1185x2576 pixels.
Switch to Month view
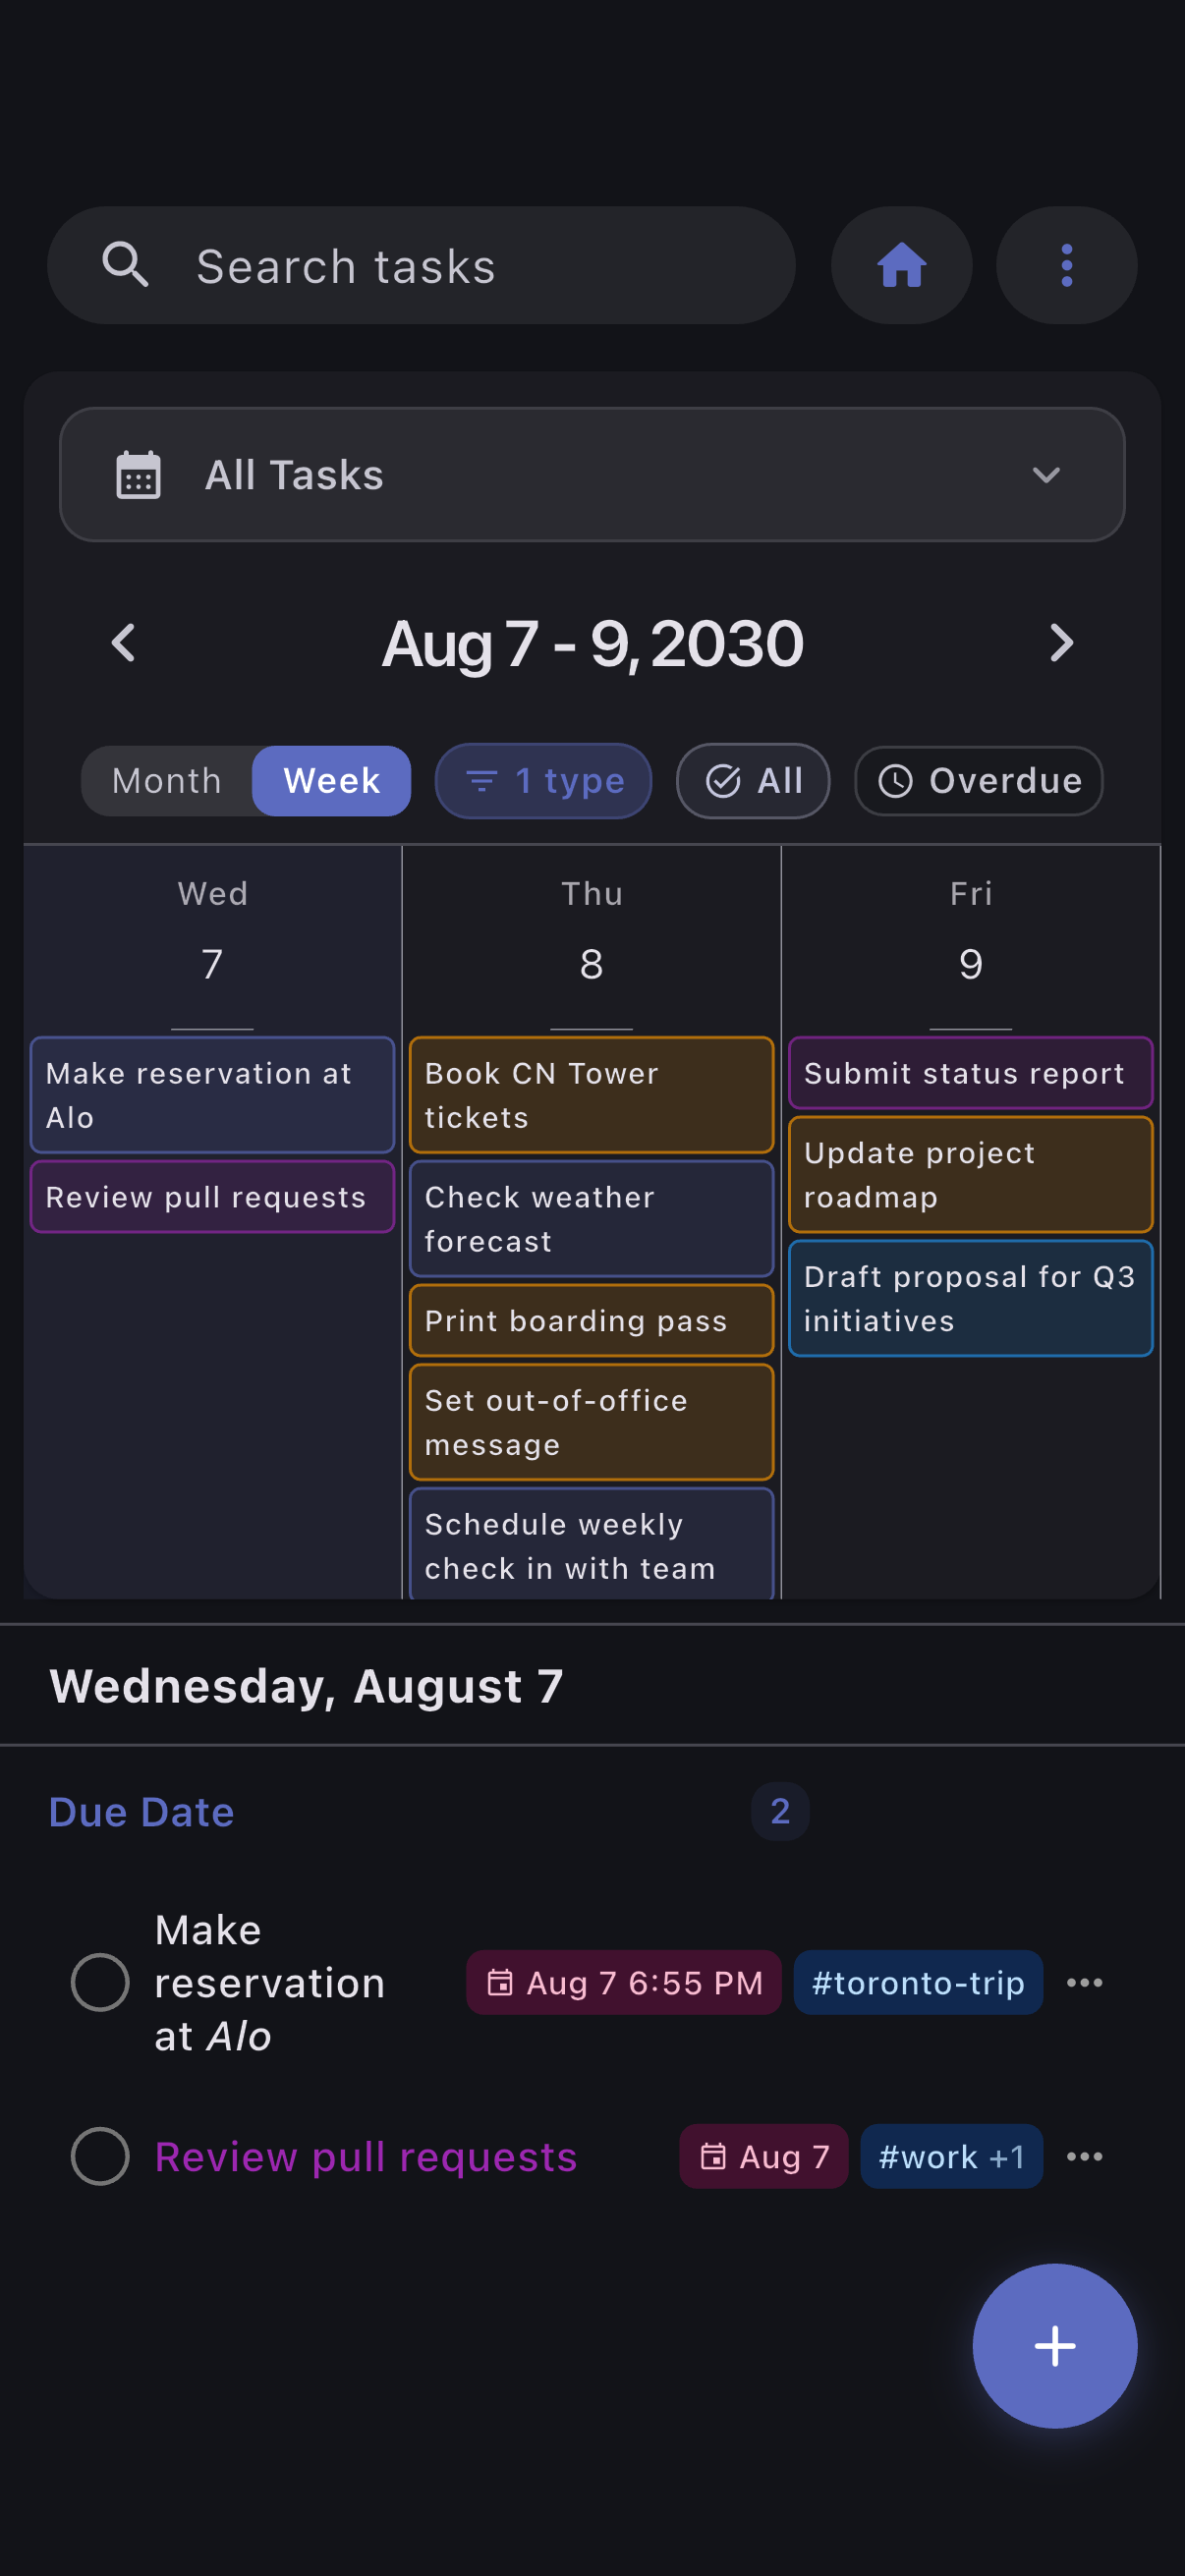(167, 781)
